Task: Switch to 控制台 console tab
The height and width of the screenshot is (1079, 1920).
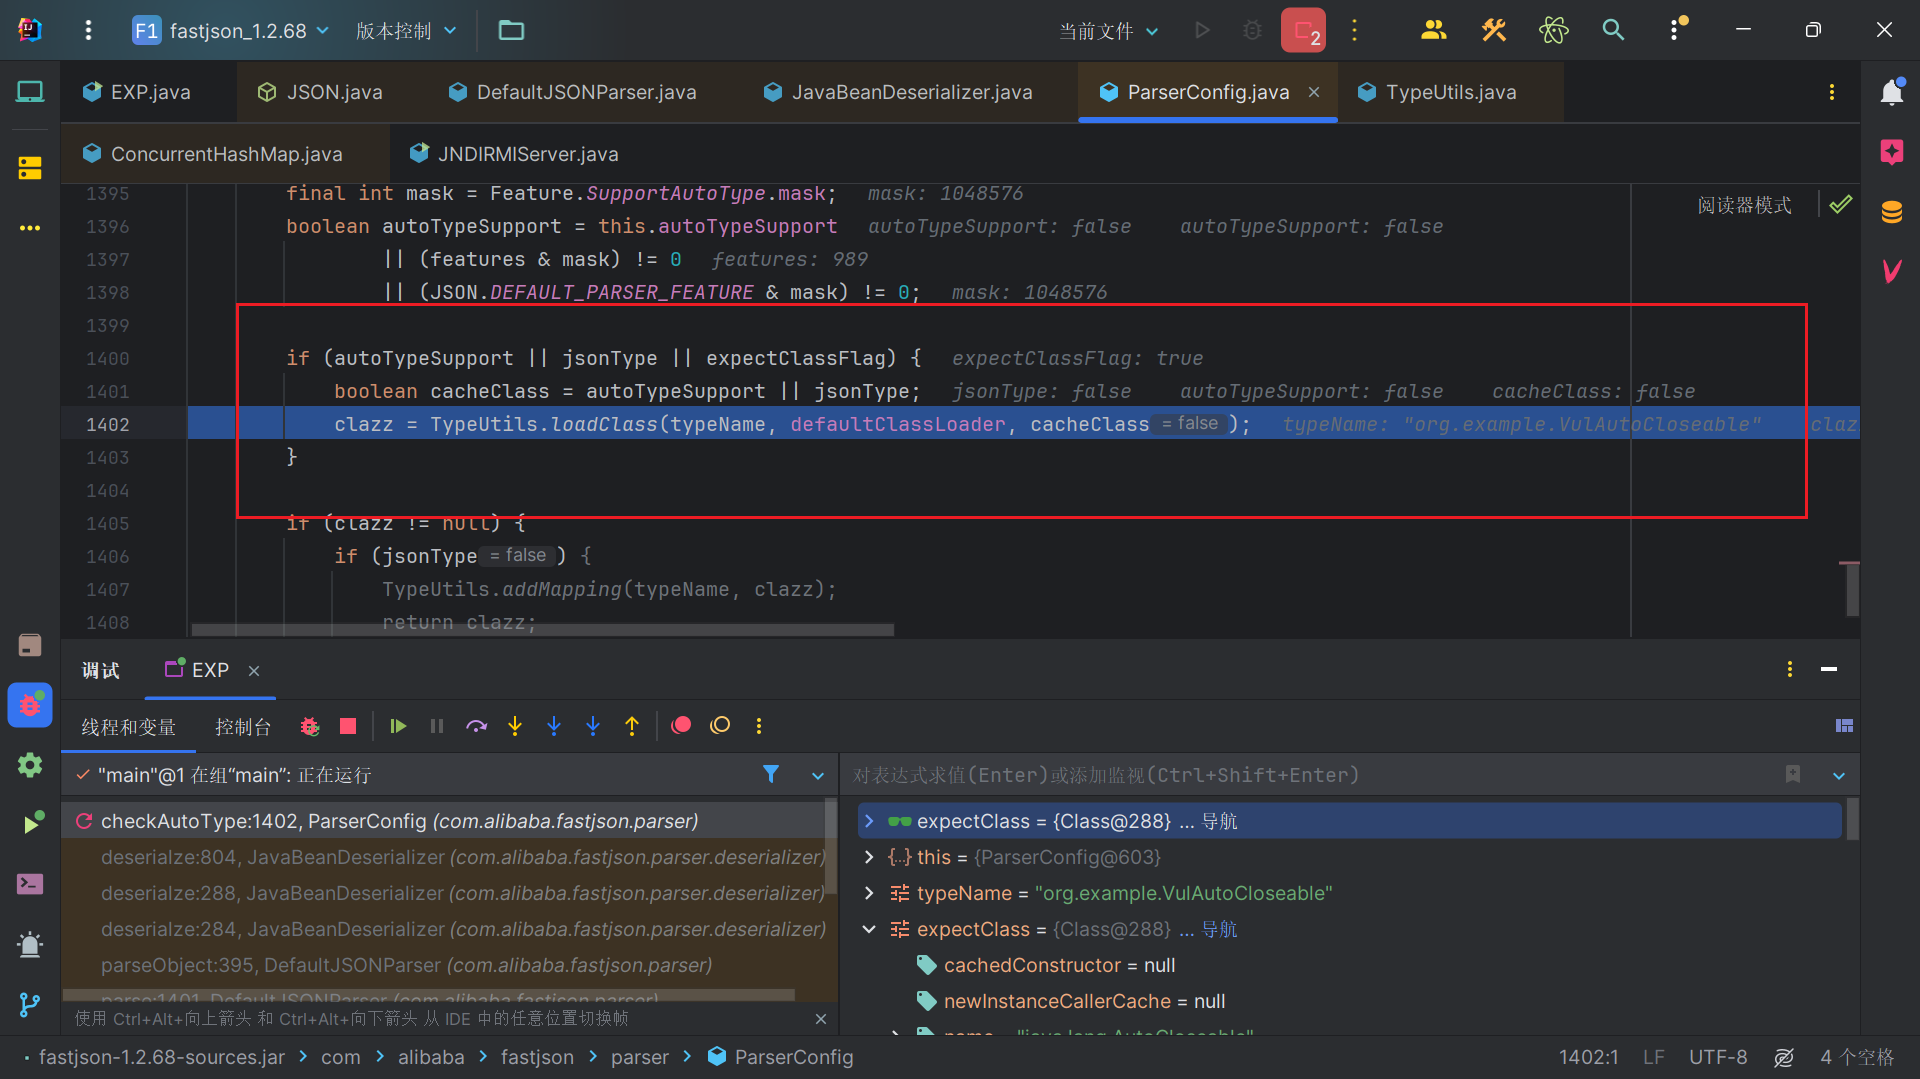Action: pyautogui.click(x=243, y=727)
